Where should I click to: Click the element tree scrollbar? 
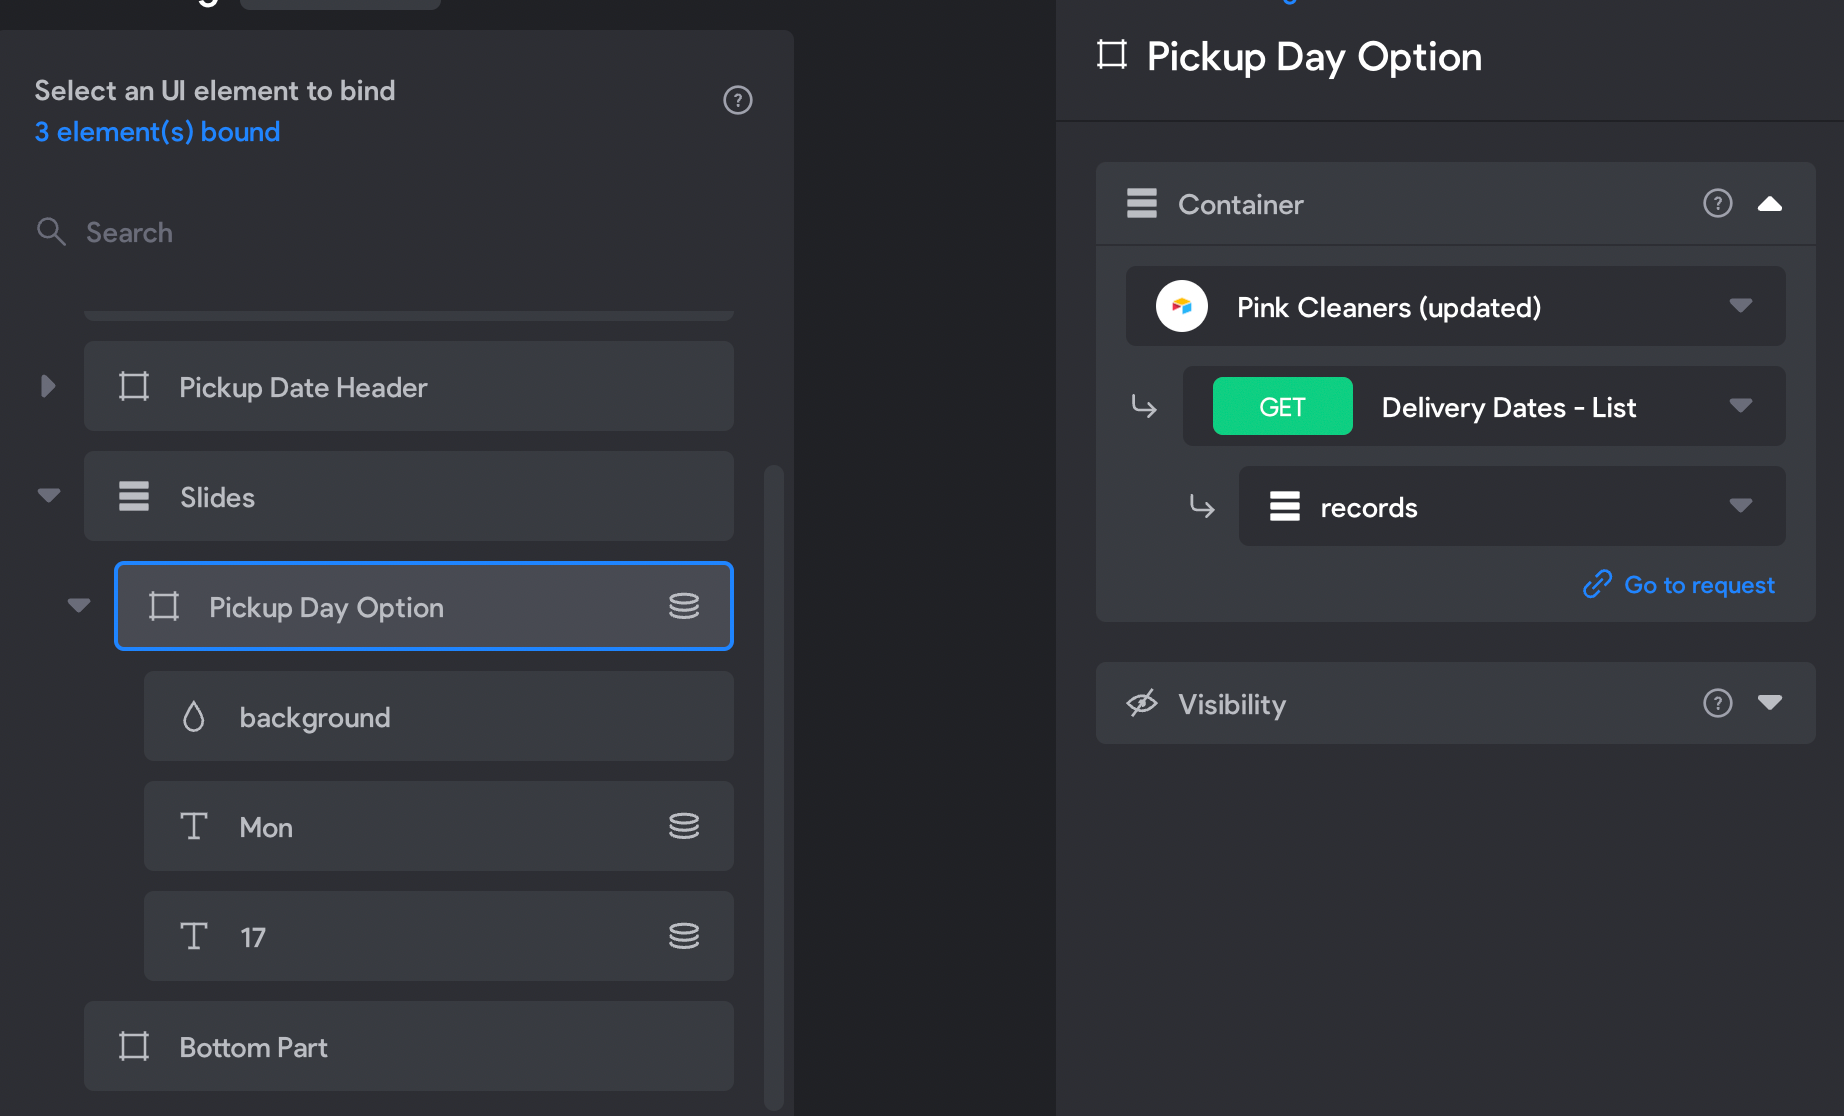click(x=774, y=786)
